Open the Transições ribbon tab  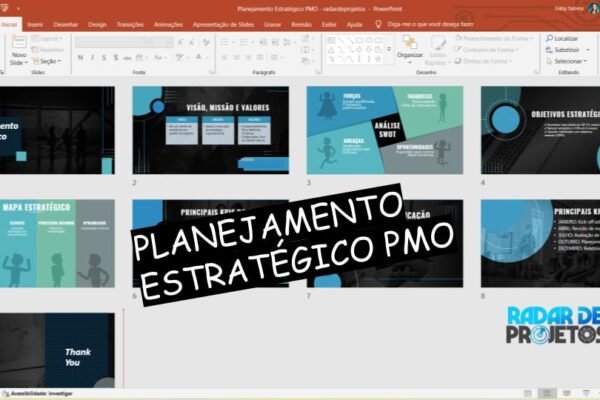pyautogui.click(x=130, y=23)
